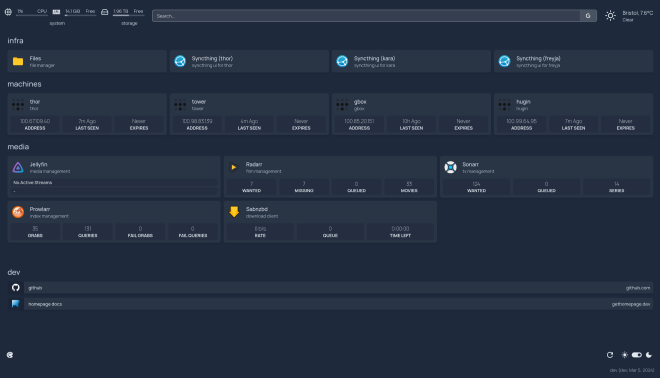Click the orange Prowlarr icon

click(x=18, y=212)
